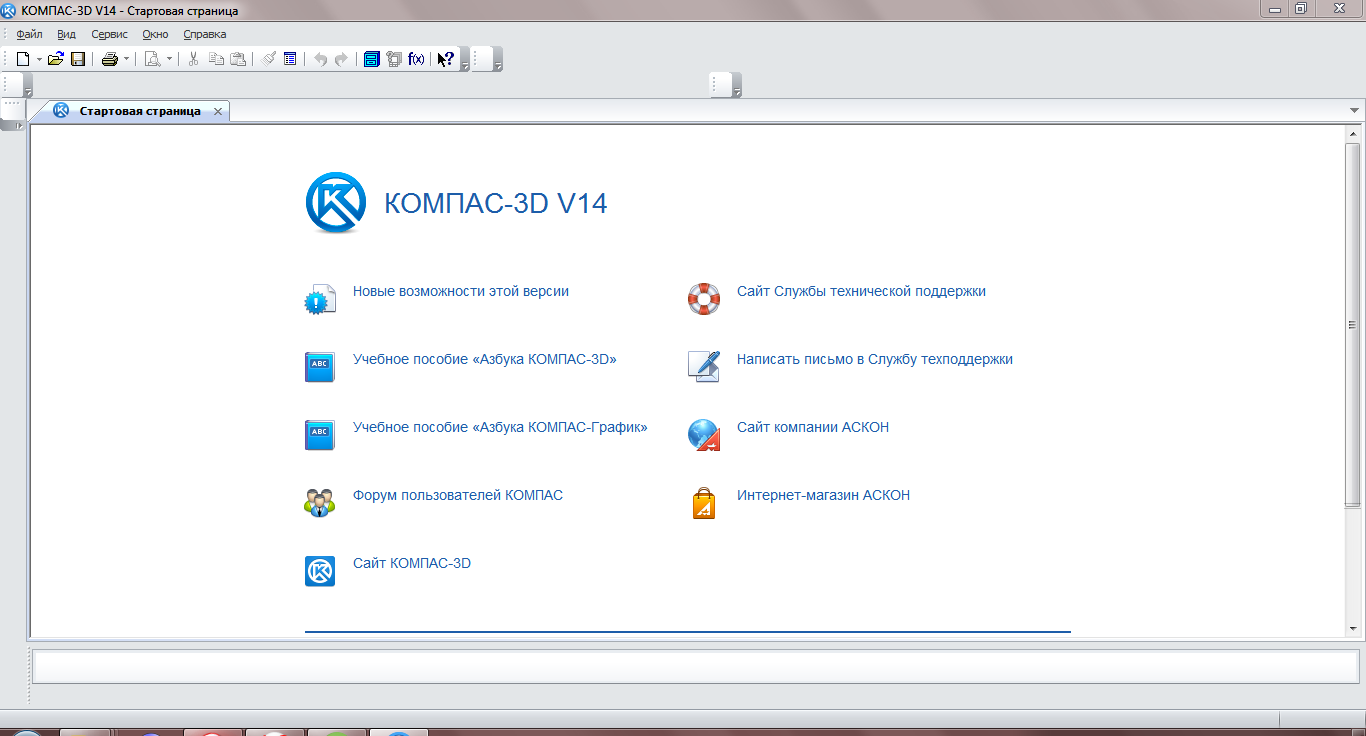
Task: Click the lifebuoy technical support icon
Action: click(703, 298)
